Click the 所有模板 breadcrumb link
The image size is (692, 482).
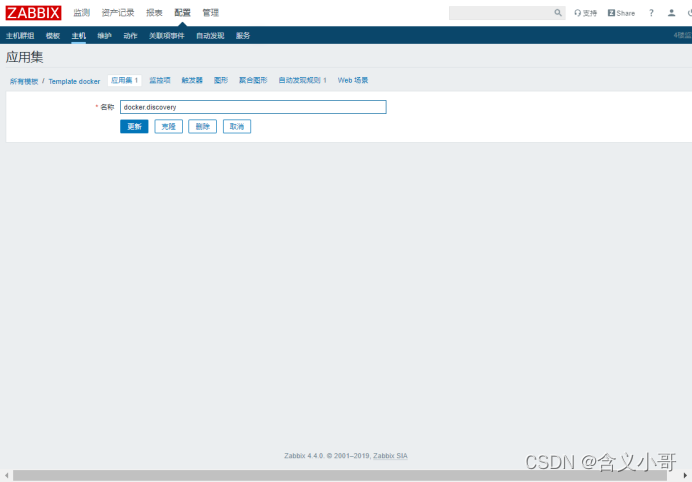coord(24,81)
